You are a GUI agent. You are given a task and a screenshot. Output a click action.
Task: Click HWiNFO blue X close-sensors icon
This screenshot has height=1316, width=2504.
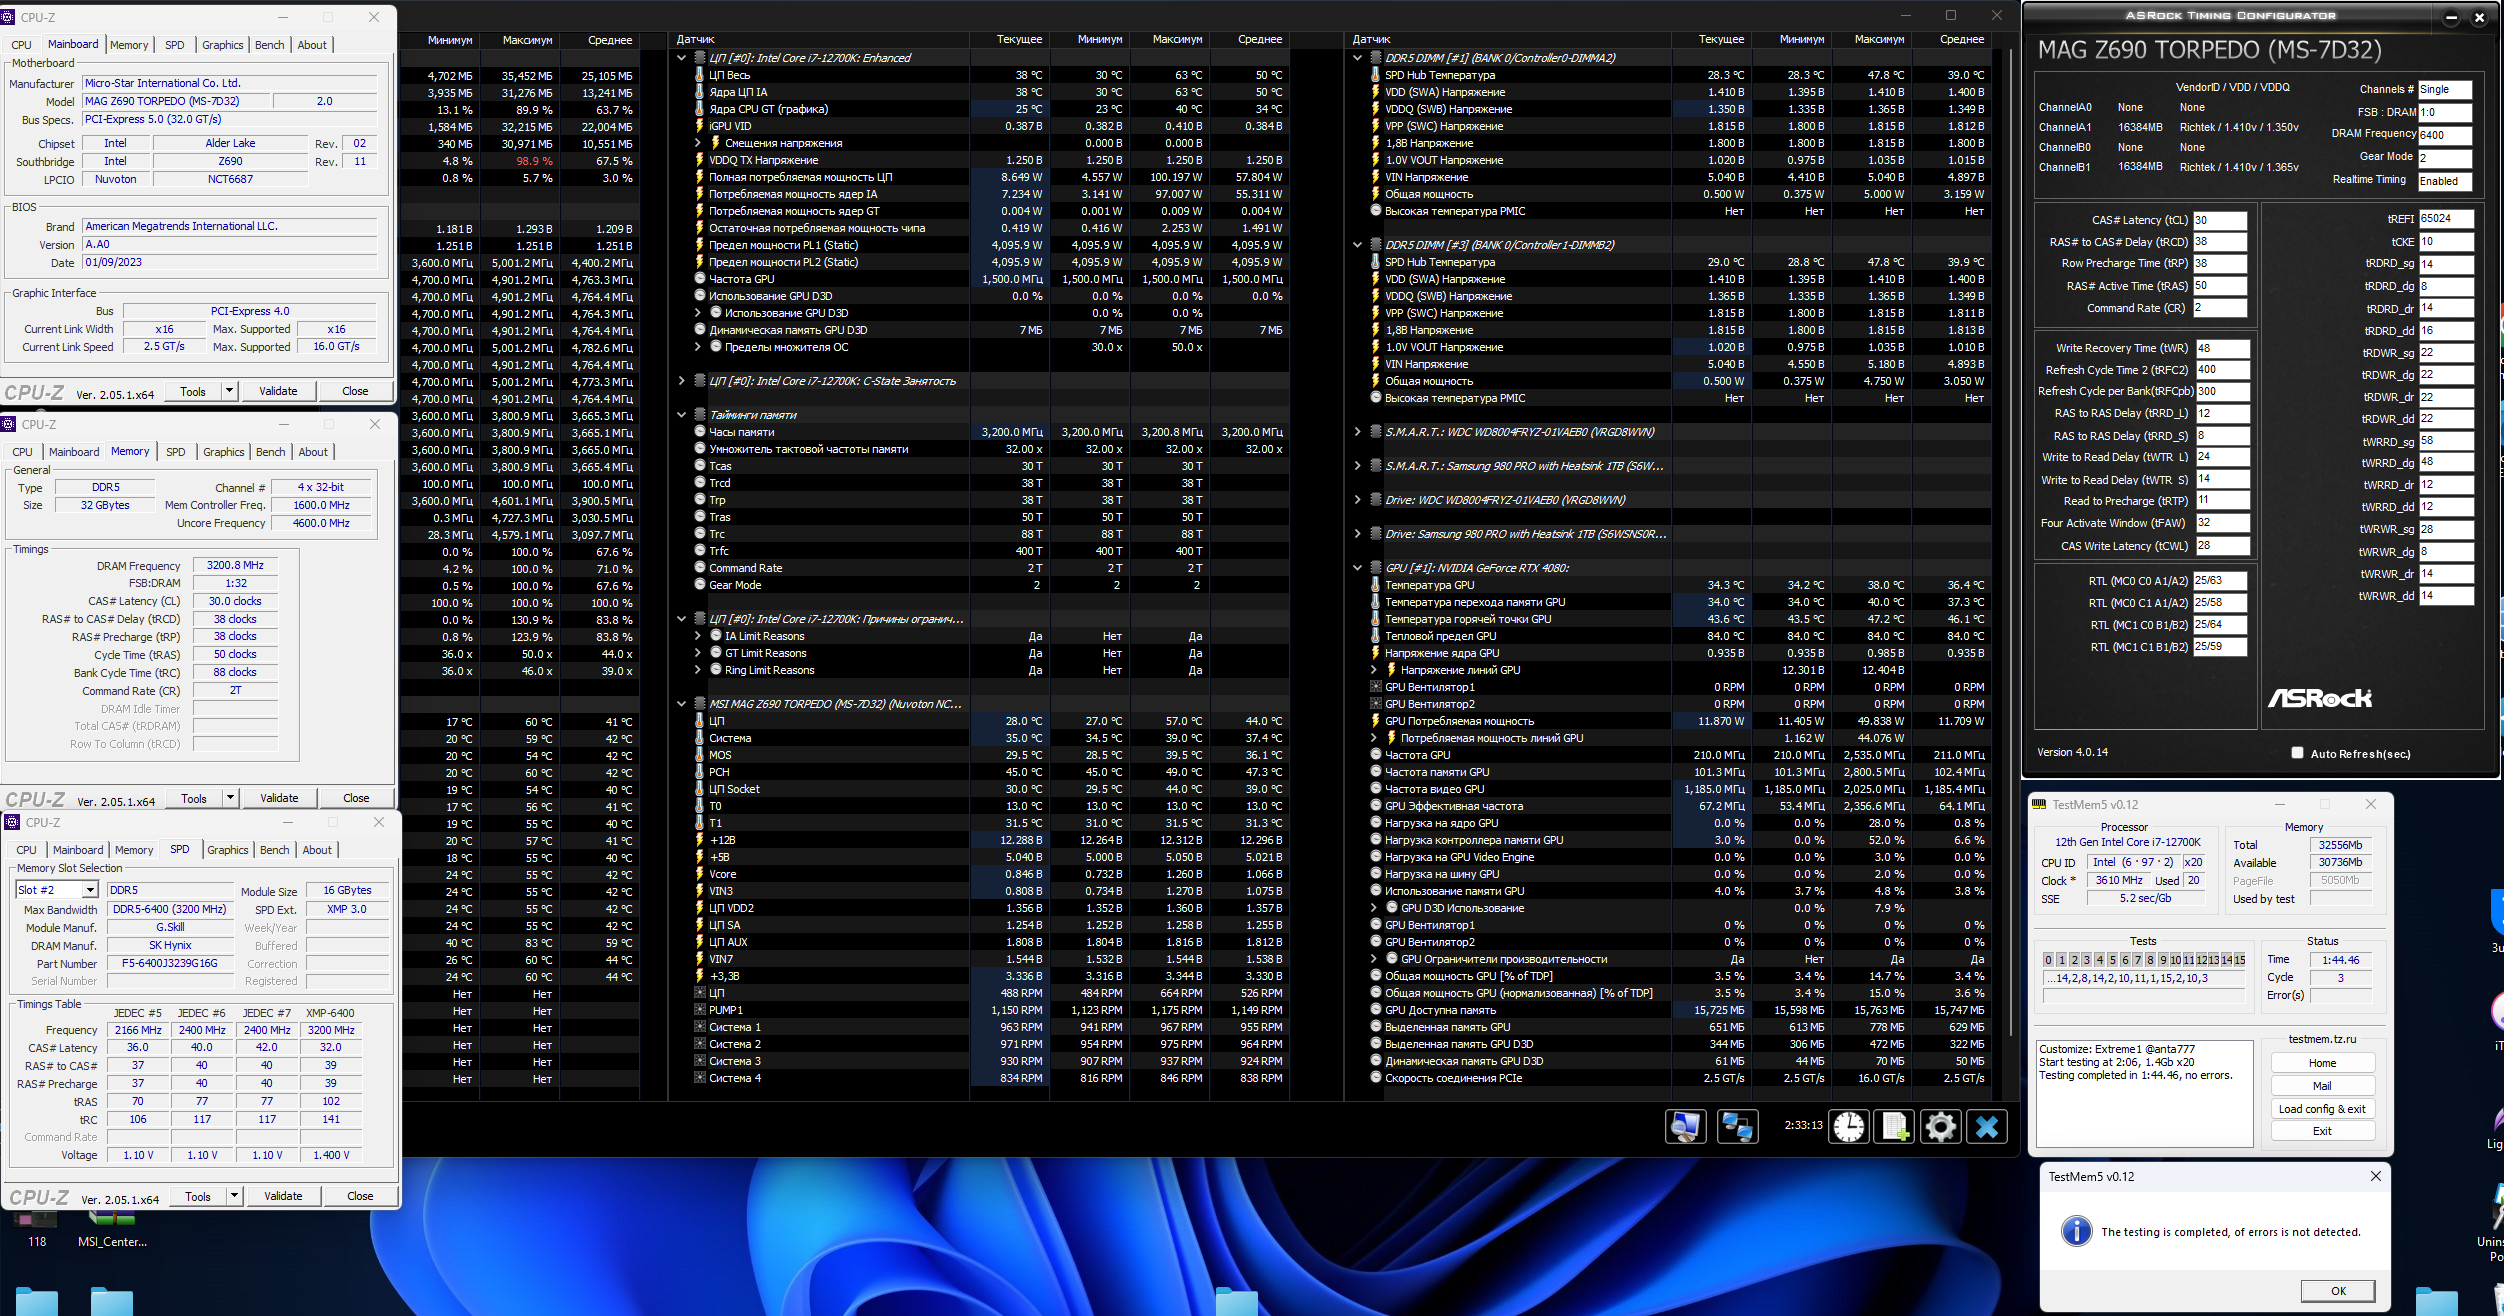coord(1987,1127)
